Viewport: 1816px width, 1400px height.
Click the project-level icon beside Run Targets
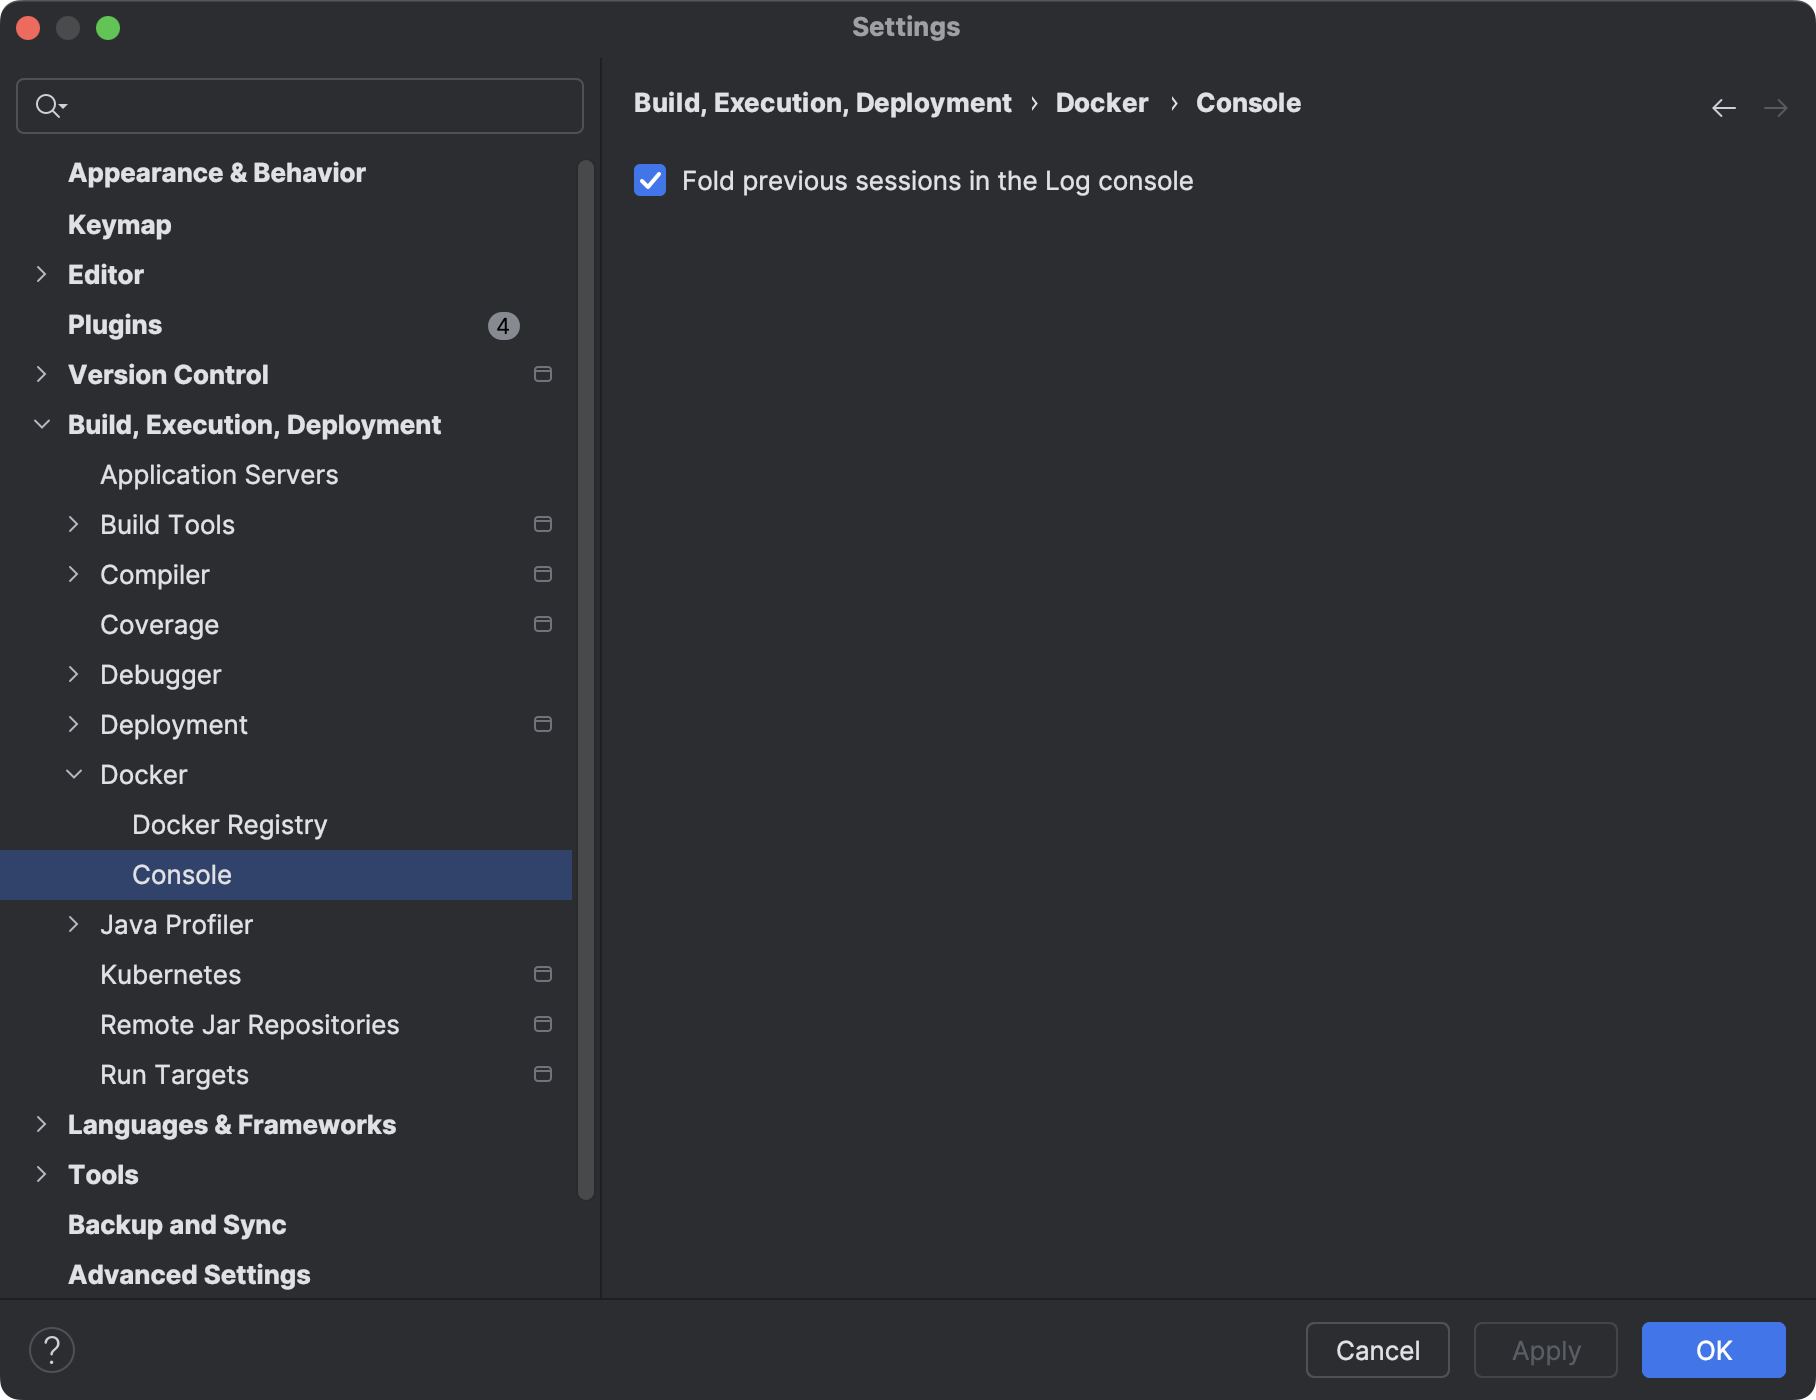543,1074
